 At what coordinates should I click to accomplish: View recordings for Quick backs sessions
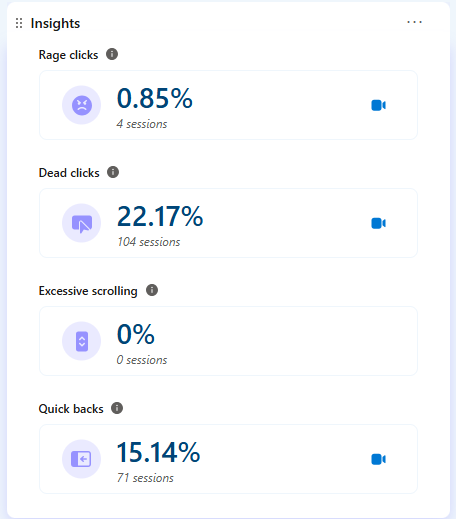(379, 459)
